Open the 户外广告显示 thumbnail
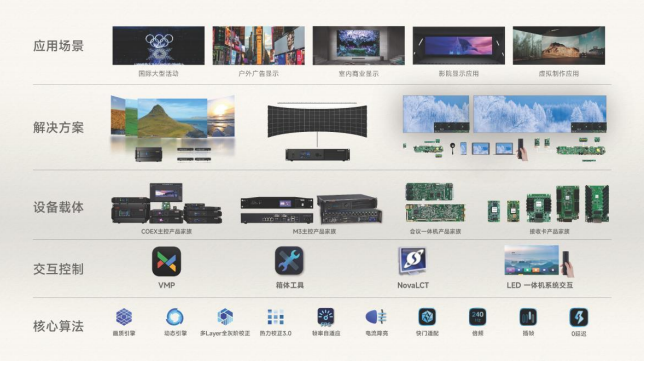The width and height of the screenshot is (645, 367). (x=258, y=46)
